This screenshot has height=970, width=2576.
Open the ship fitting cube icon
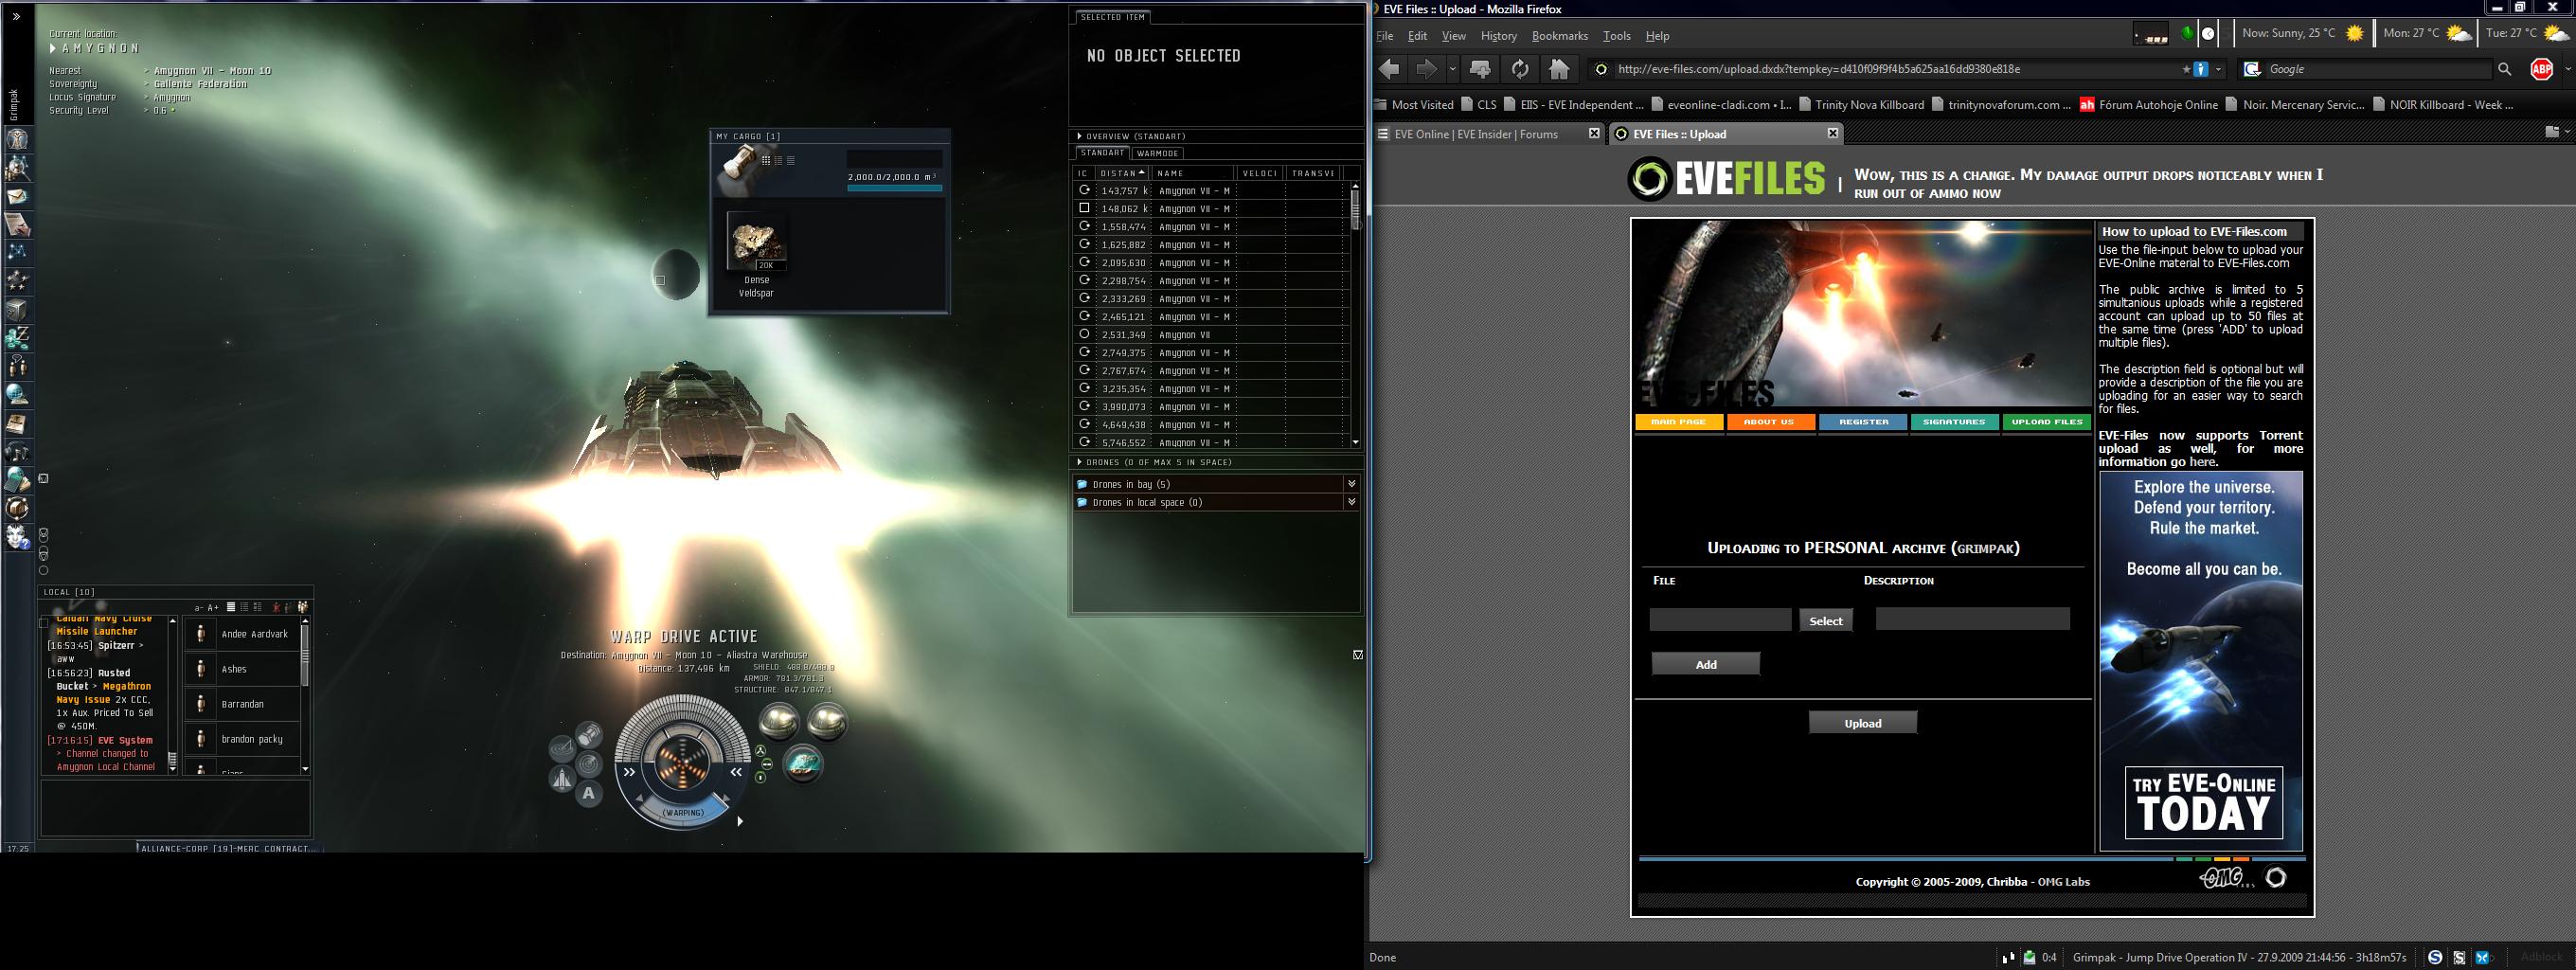click(x=18, y=310)
